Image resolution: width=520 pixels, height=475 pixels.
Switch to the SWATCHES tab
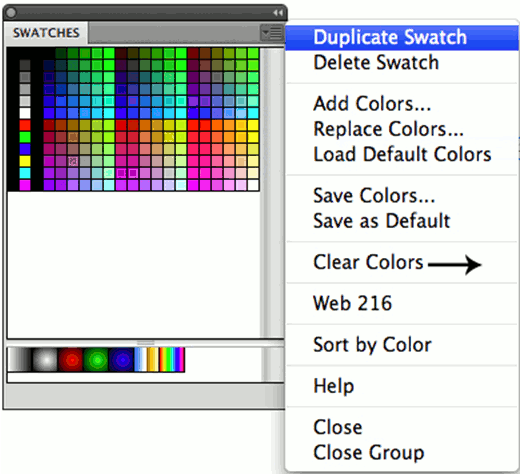tap(46, 33)
